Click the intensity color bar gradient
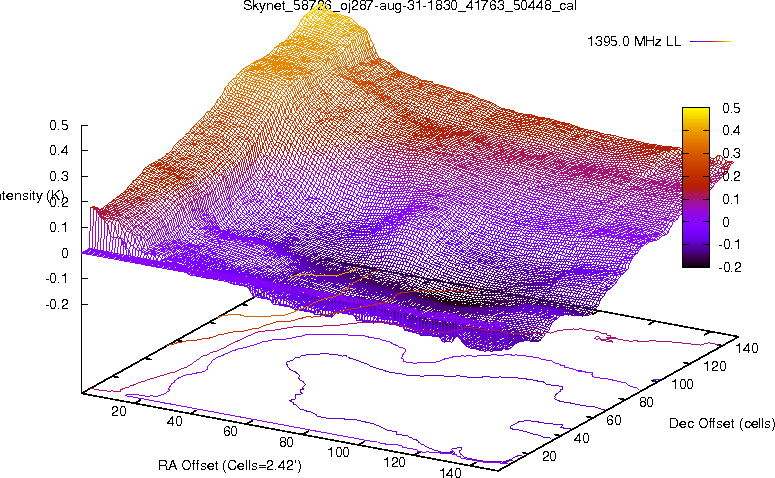This screenshot has width=775, height=478. [x=695, y=187]
